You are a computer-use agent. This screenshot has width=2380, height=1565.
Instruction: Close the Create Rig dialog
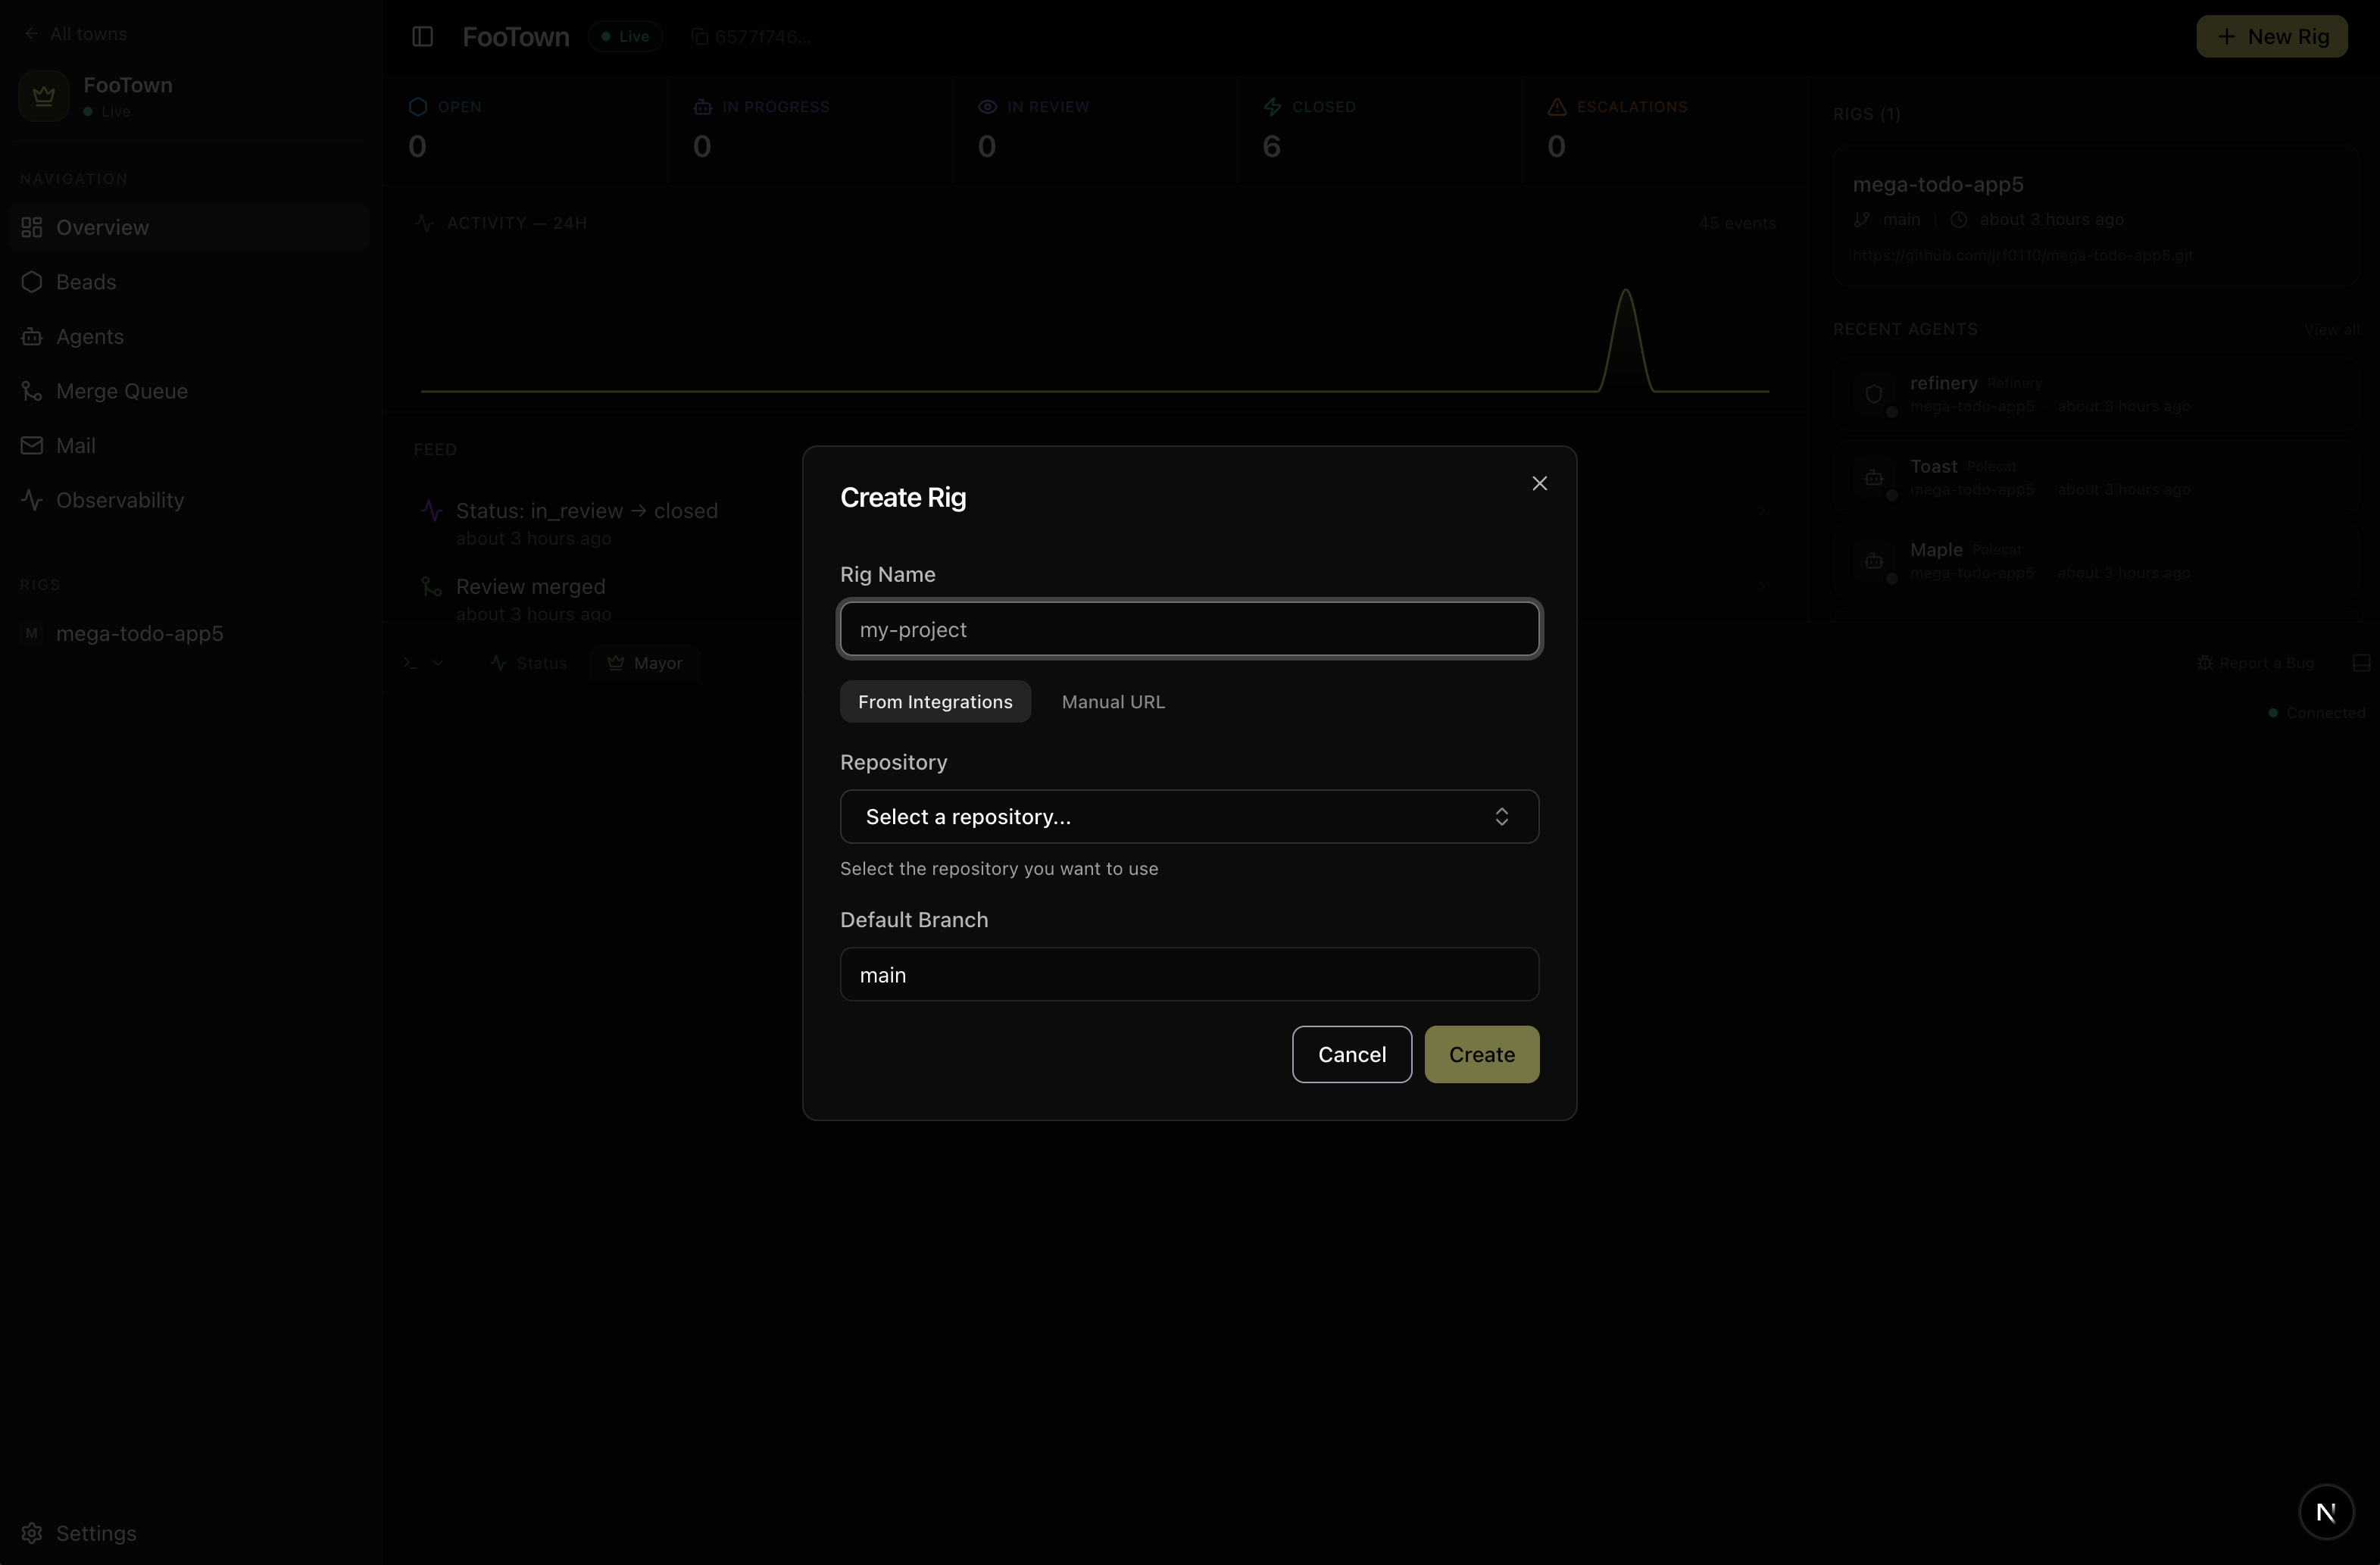point(1539,483)
